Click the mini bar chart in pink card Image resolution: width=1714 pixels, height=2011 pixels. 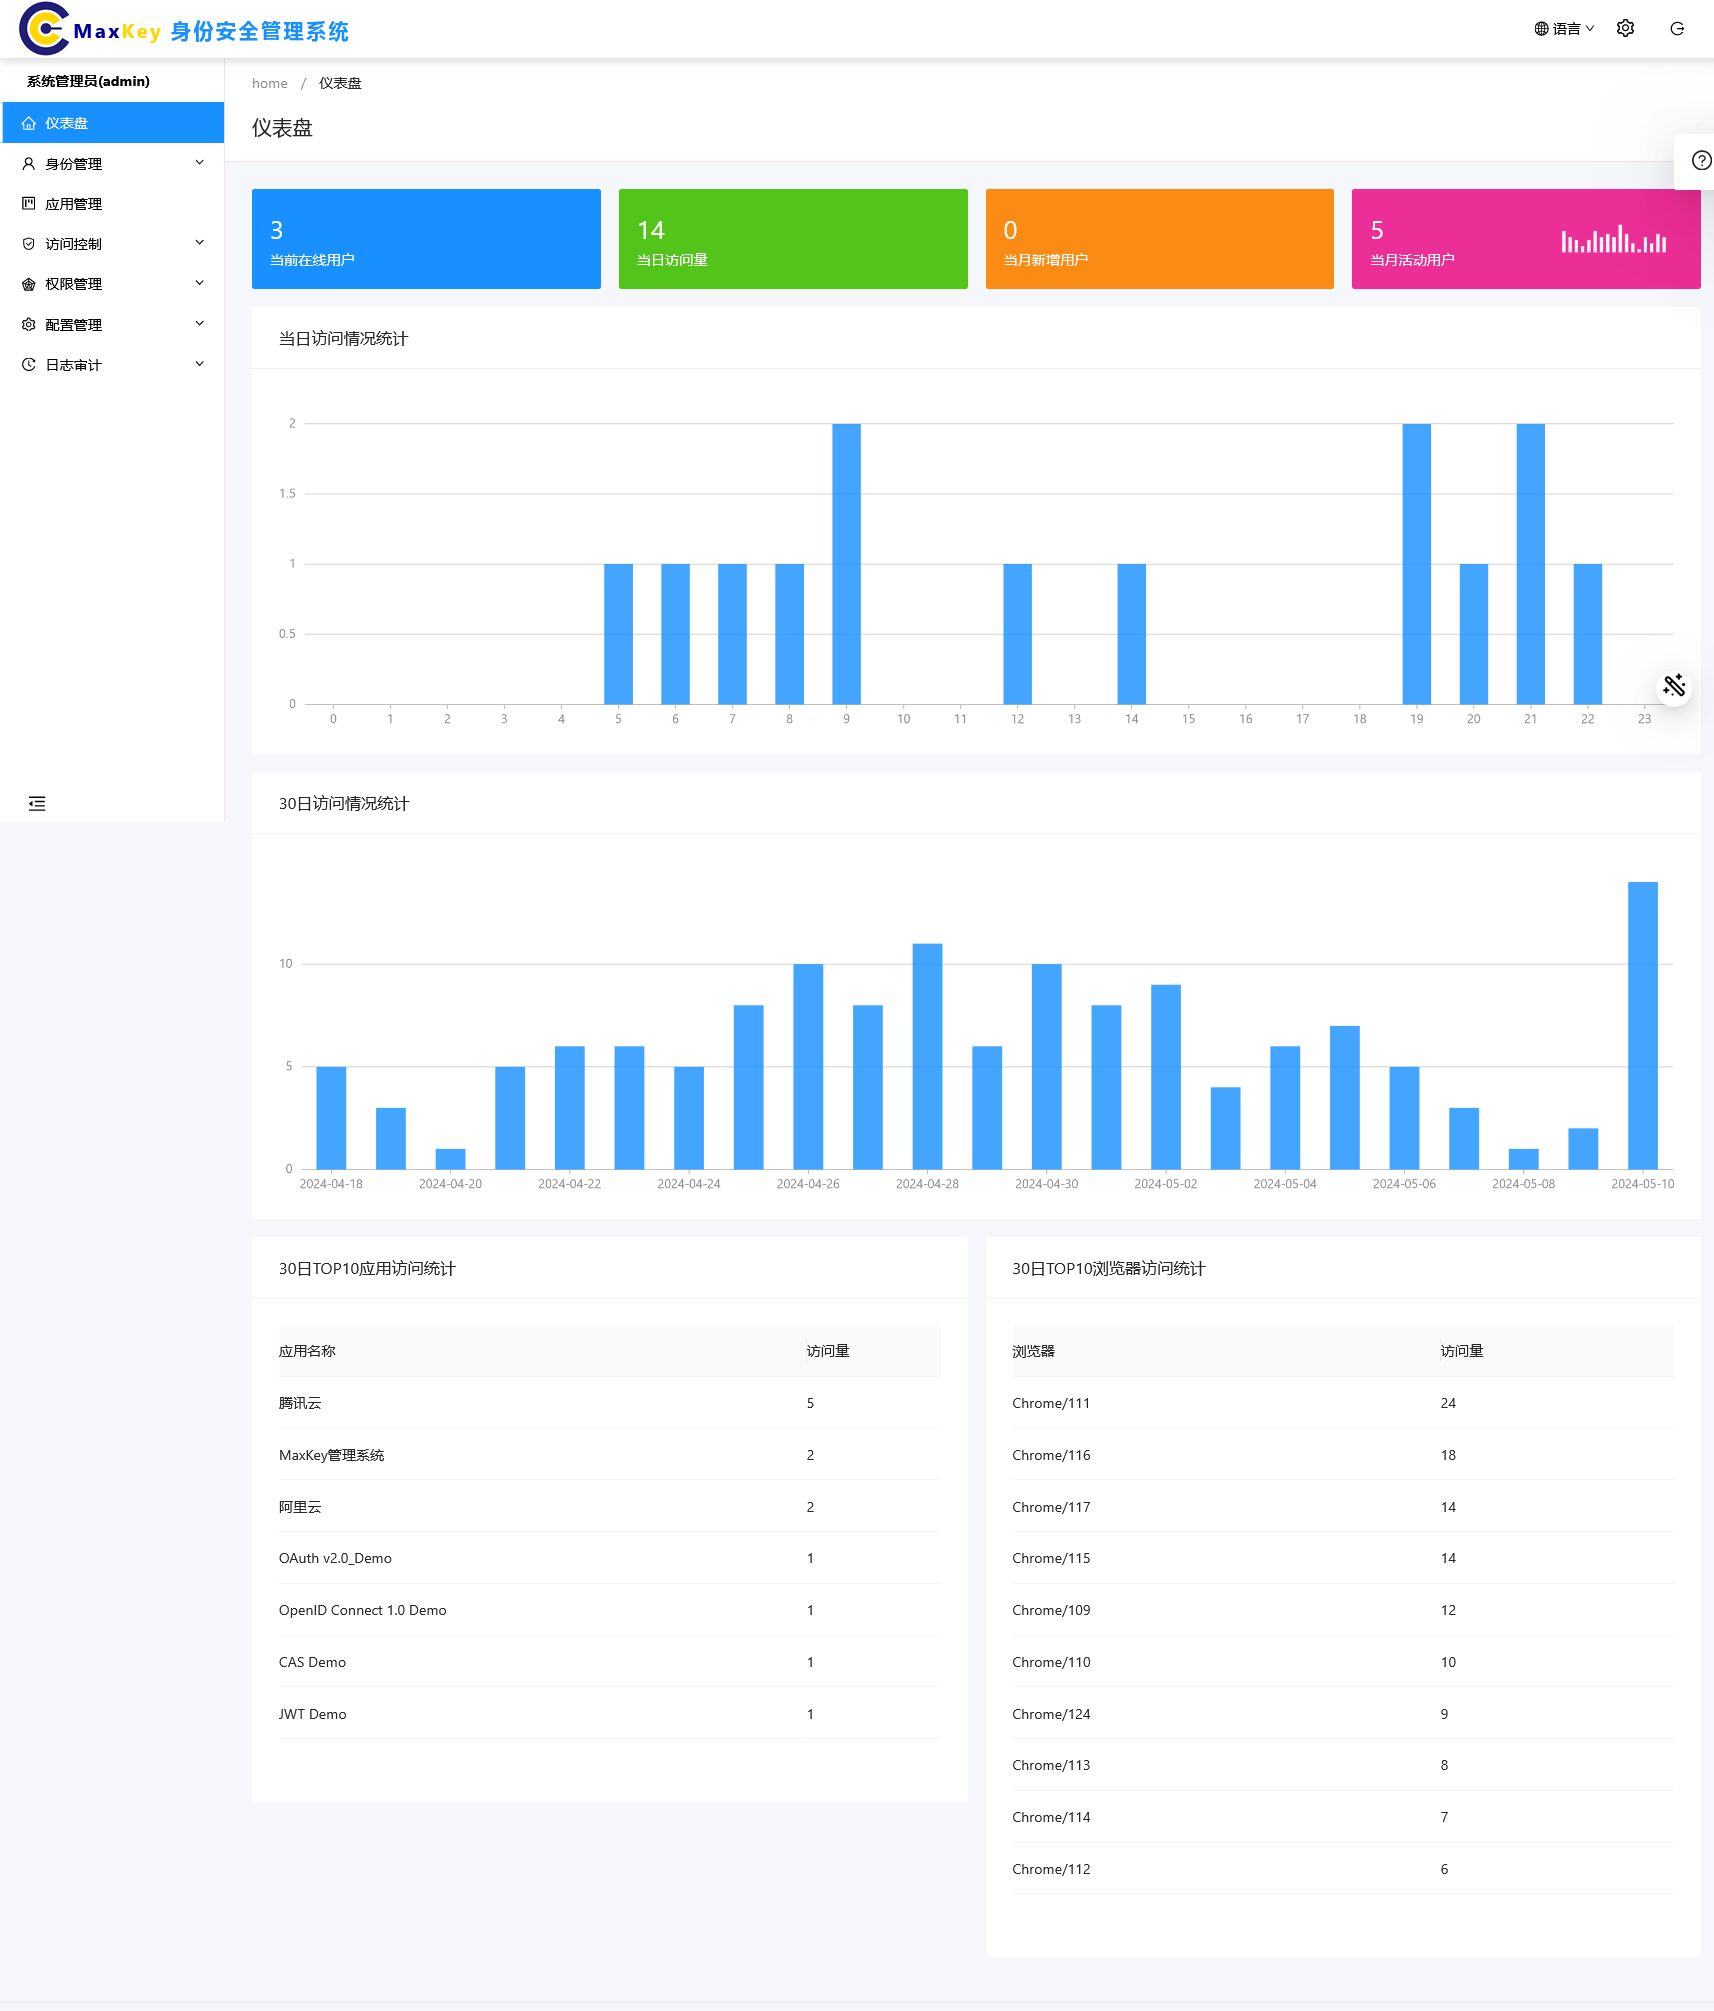[1613, 240]
